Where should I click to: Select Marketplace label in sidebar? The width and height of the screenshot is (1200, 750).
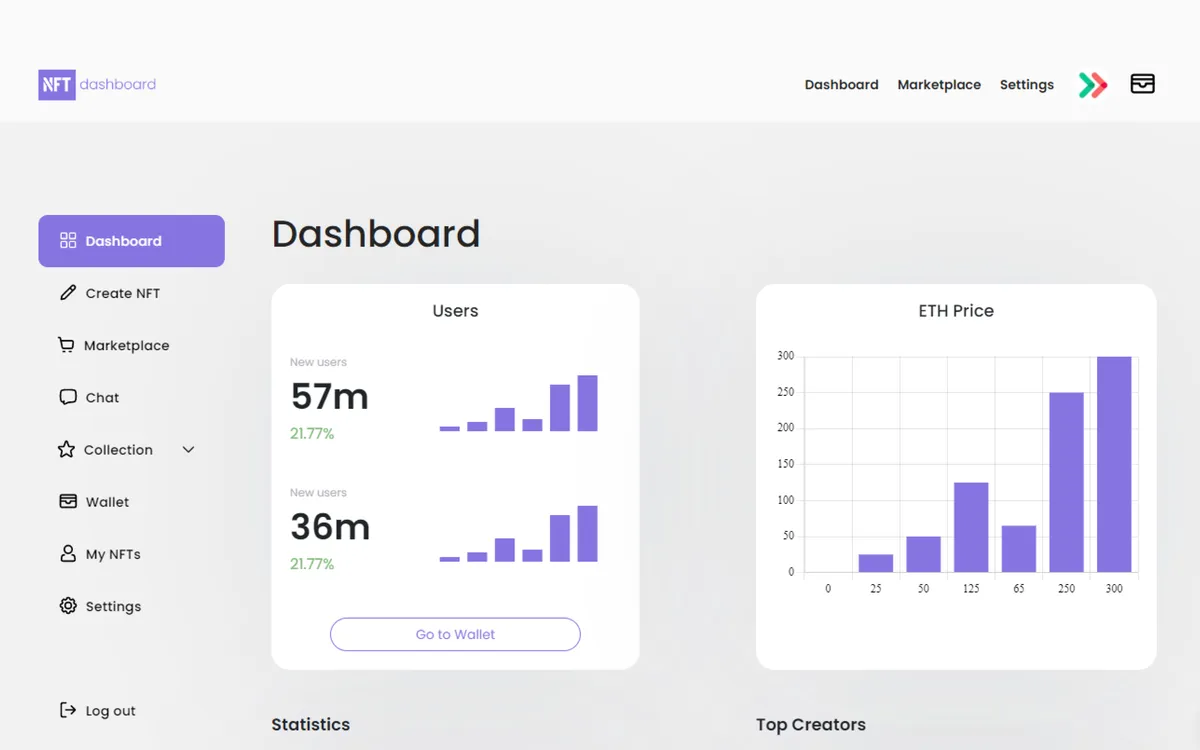(127, 345)
